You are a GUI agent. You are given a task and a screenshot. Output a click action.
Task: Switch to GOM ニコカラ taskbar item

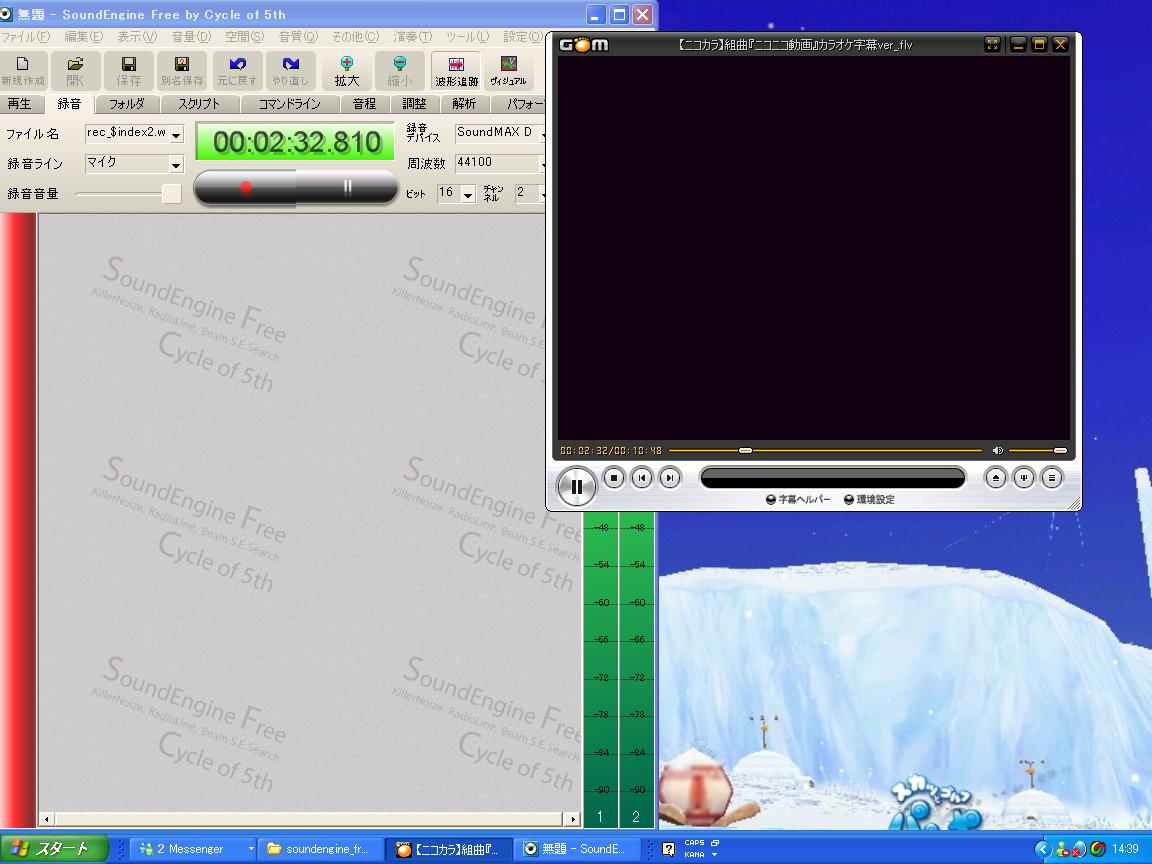click(x=450, y=849)
